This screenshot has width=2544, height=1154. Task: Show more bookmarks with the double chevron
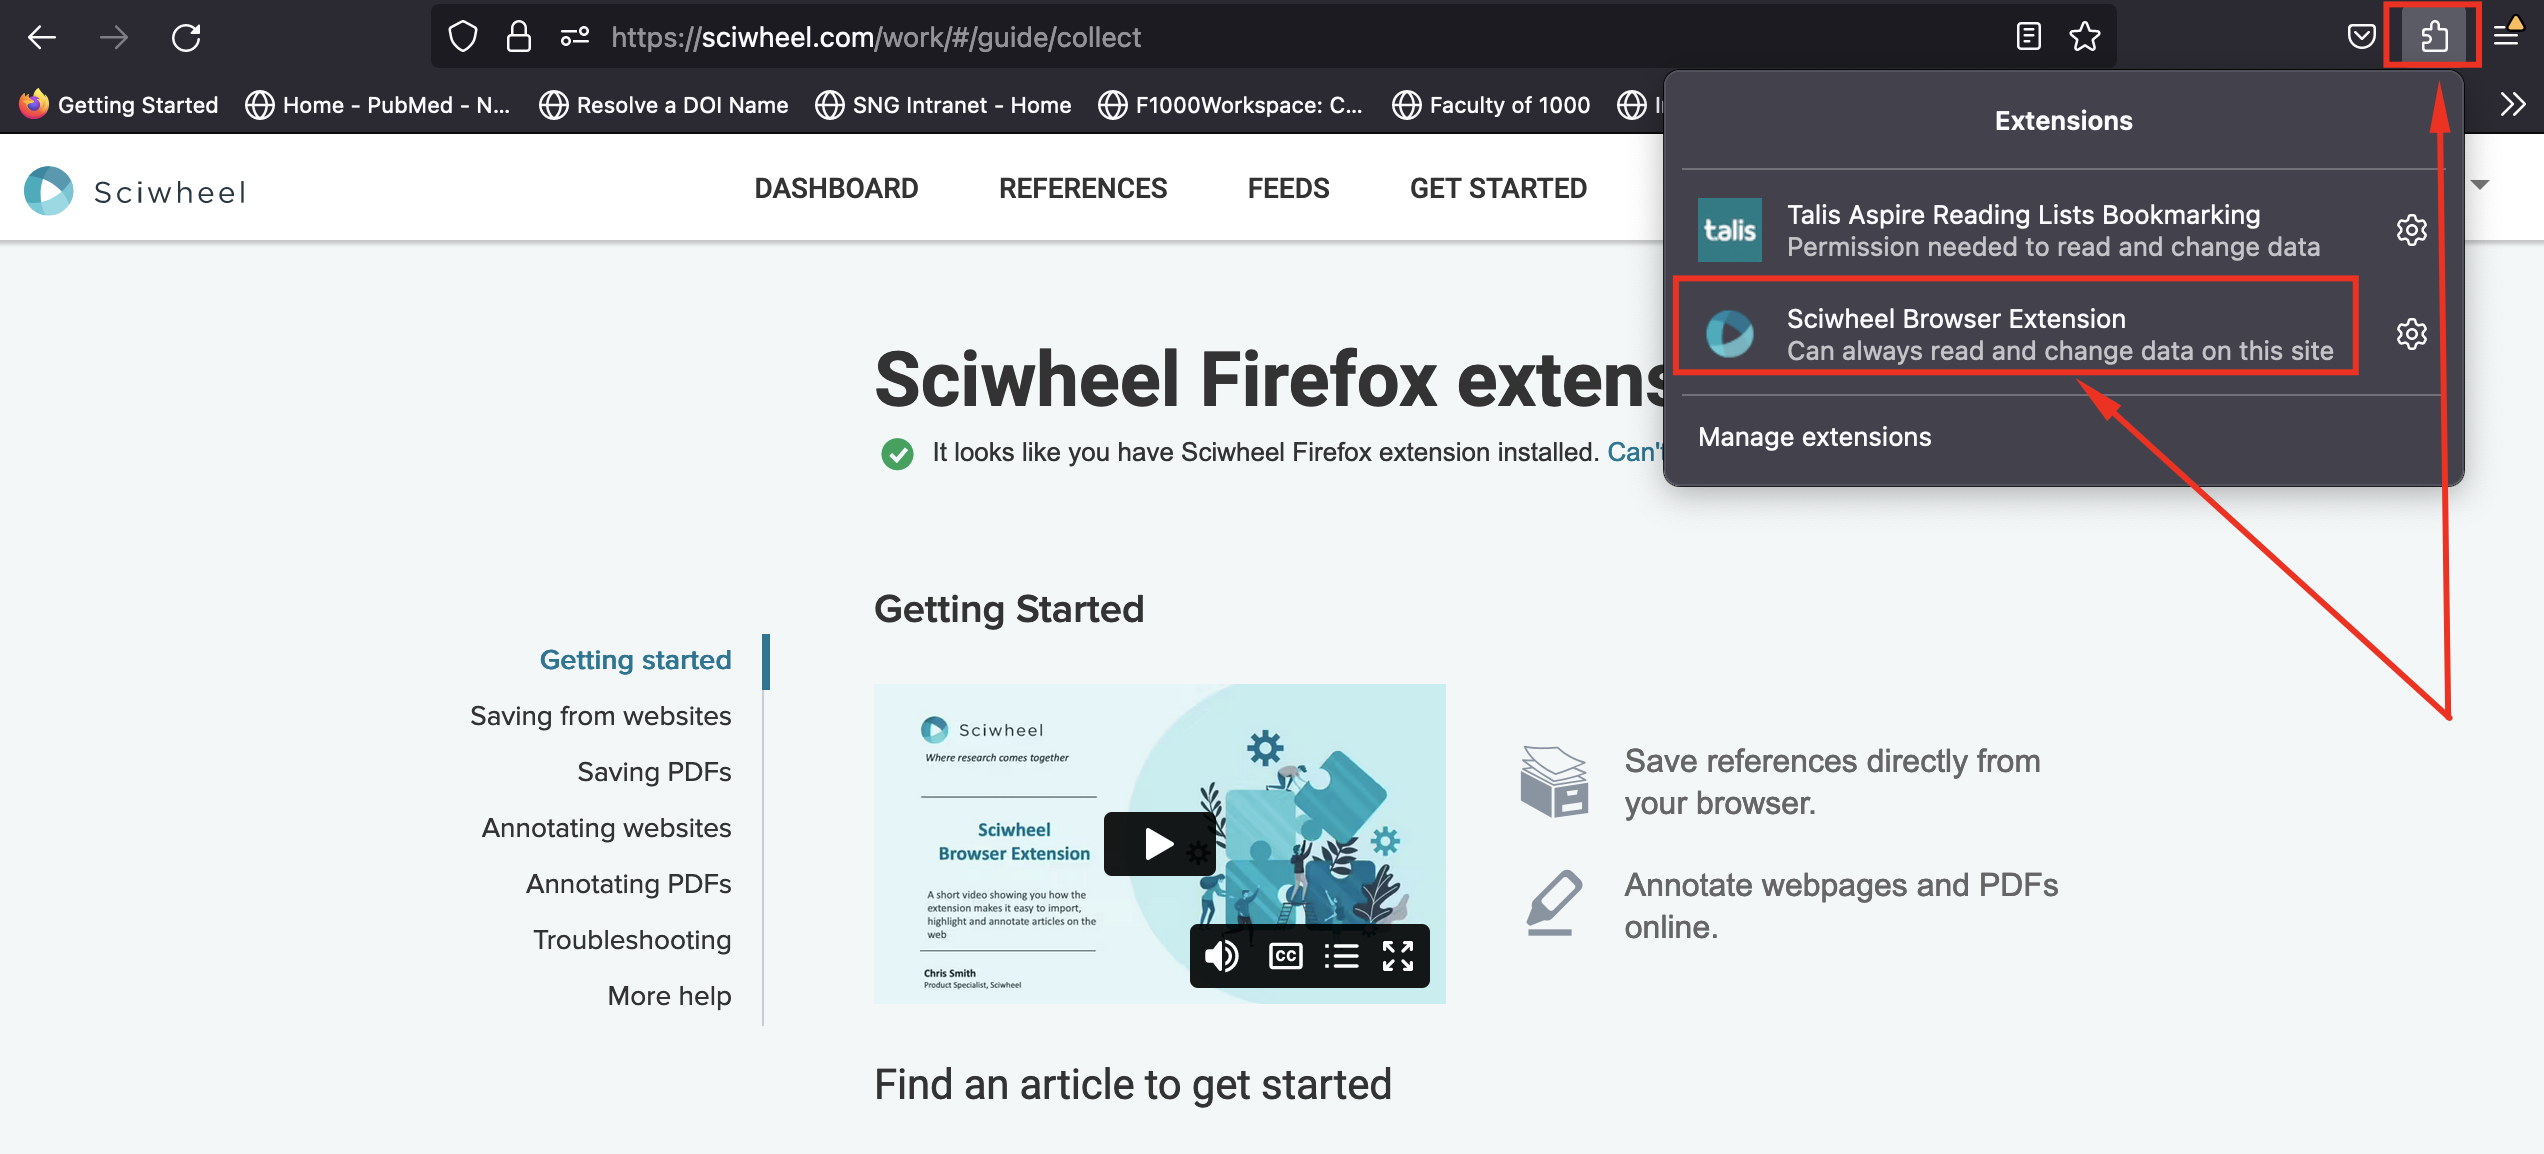point(2513,104)
